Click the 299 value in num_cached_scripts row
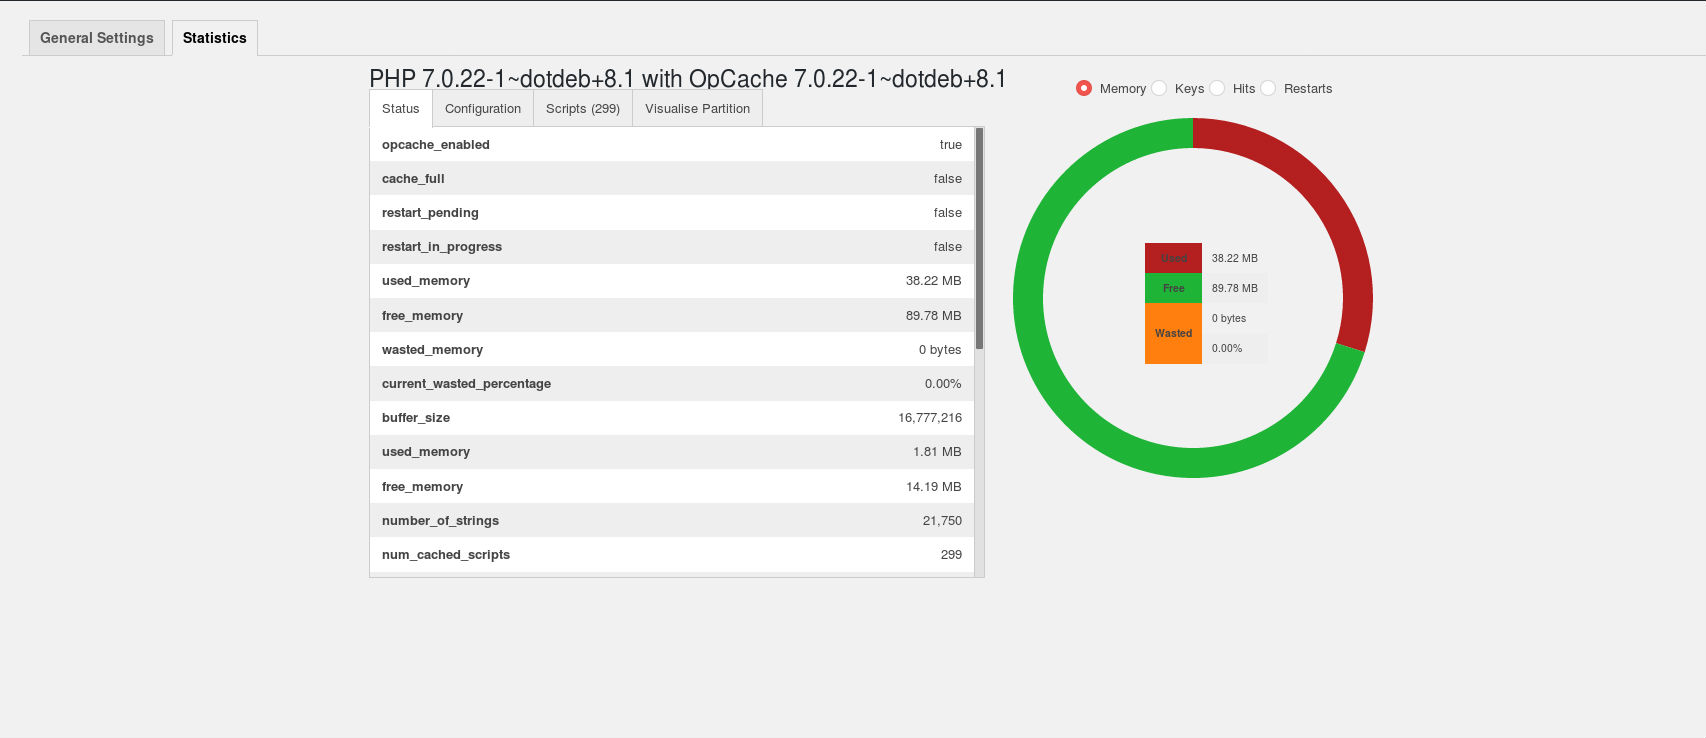This screenshot has height=738, width=1706. coord(951,555)
